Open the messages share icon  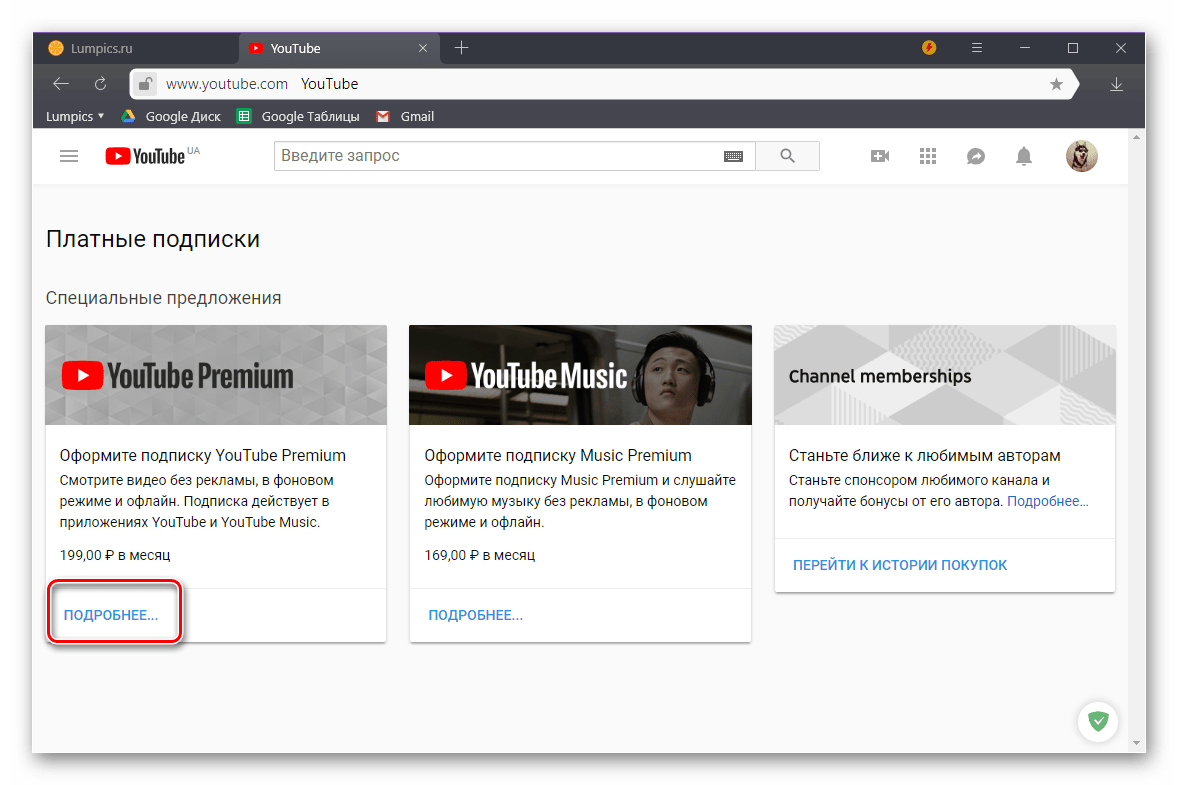(x=976, y=156)
